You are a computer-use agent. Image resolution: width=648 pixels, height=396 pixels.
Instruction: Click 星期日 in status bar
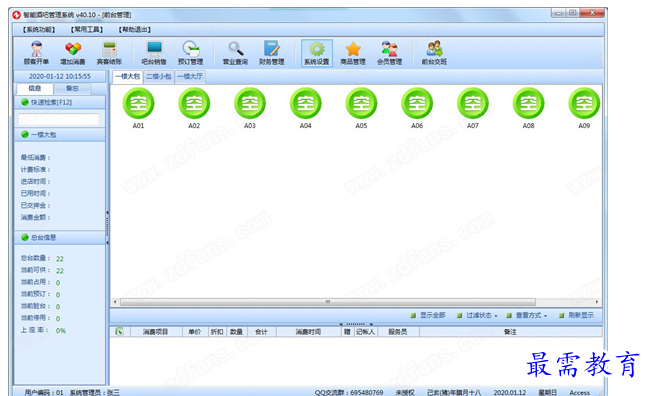tap(548, 392)
